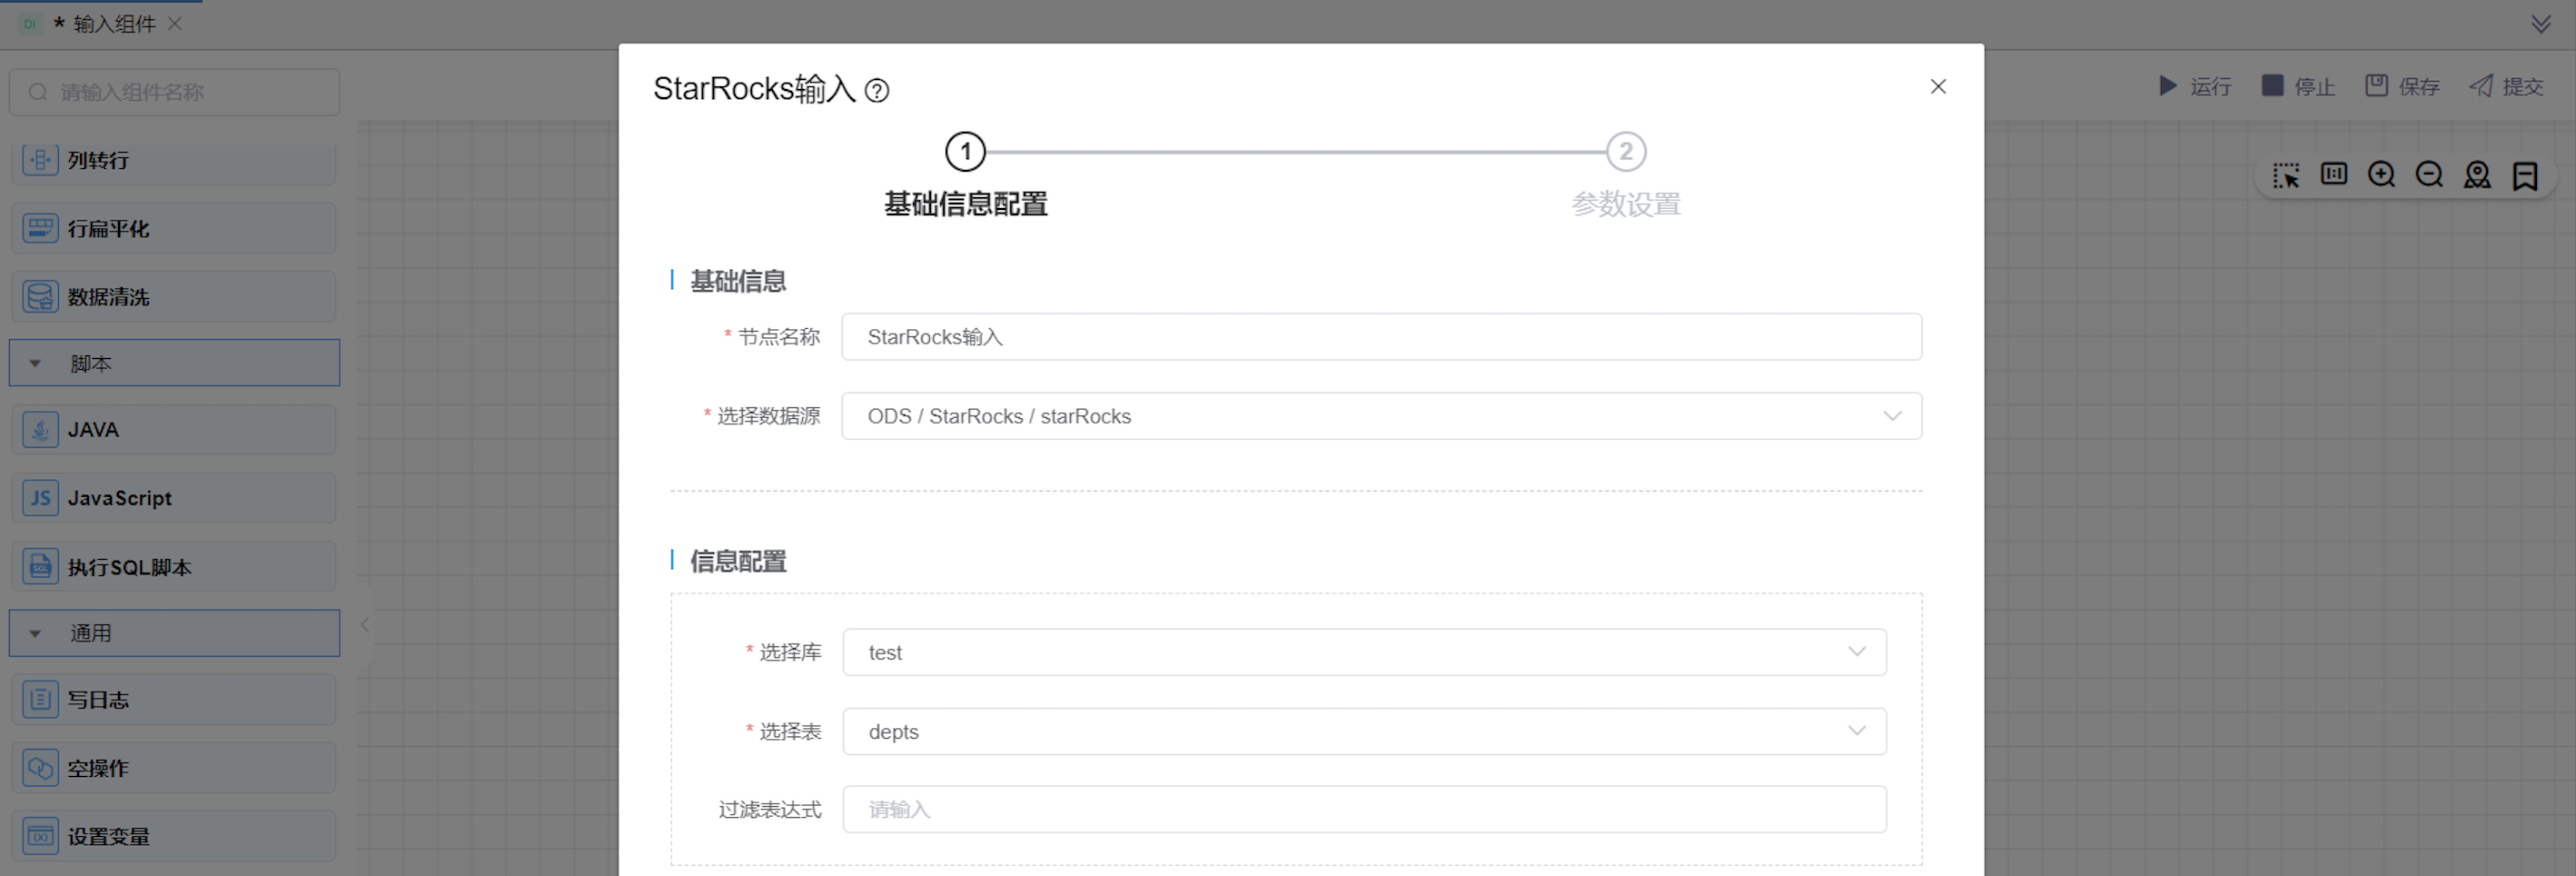Collapse the 通用 component group

point(174,633)
